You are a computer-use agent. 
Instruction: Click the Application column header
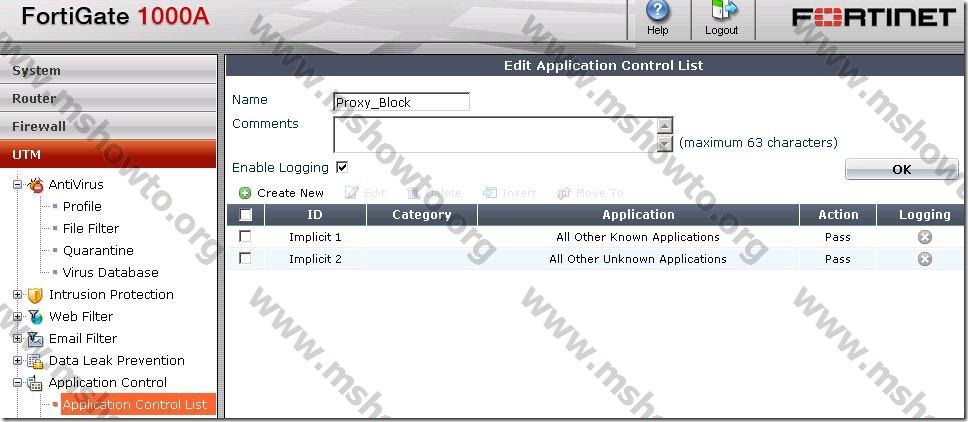point(638,215)
